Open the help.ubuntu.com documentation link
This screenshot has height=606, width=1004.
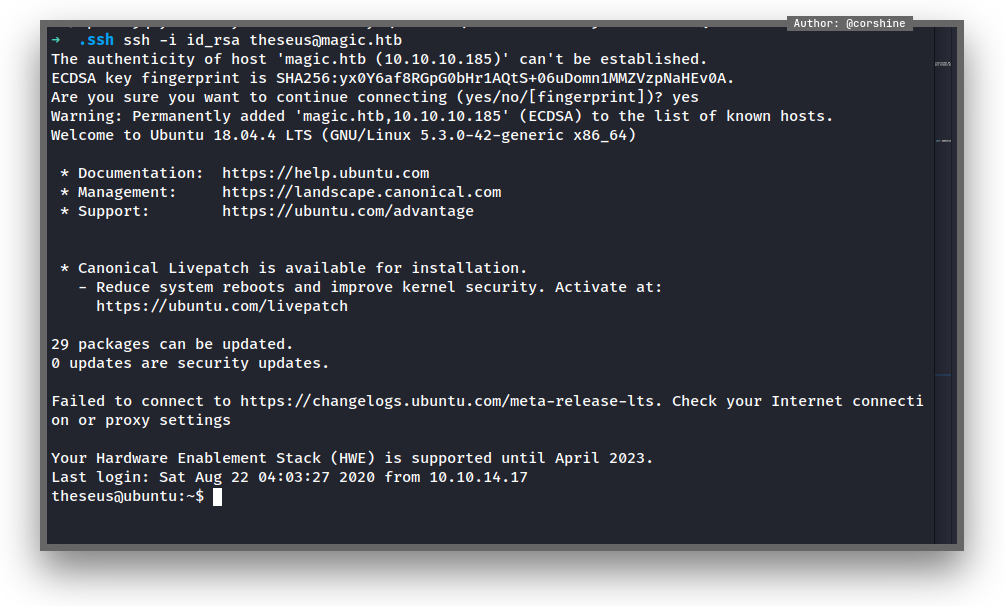[x=325, y=173]
